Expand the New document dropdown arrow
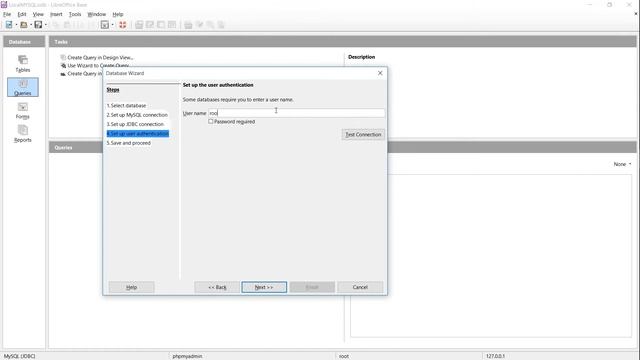The width and height of the screenshot is (640, 360). pyautogui.click(x=16, y=25)
